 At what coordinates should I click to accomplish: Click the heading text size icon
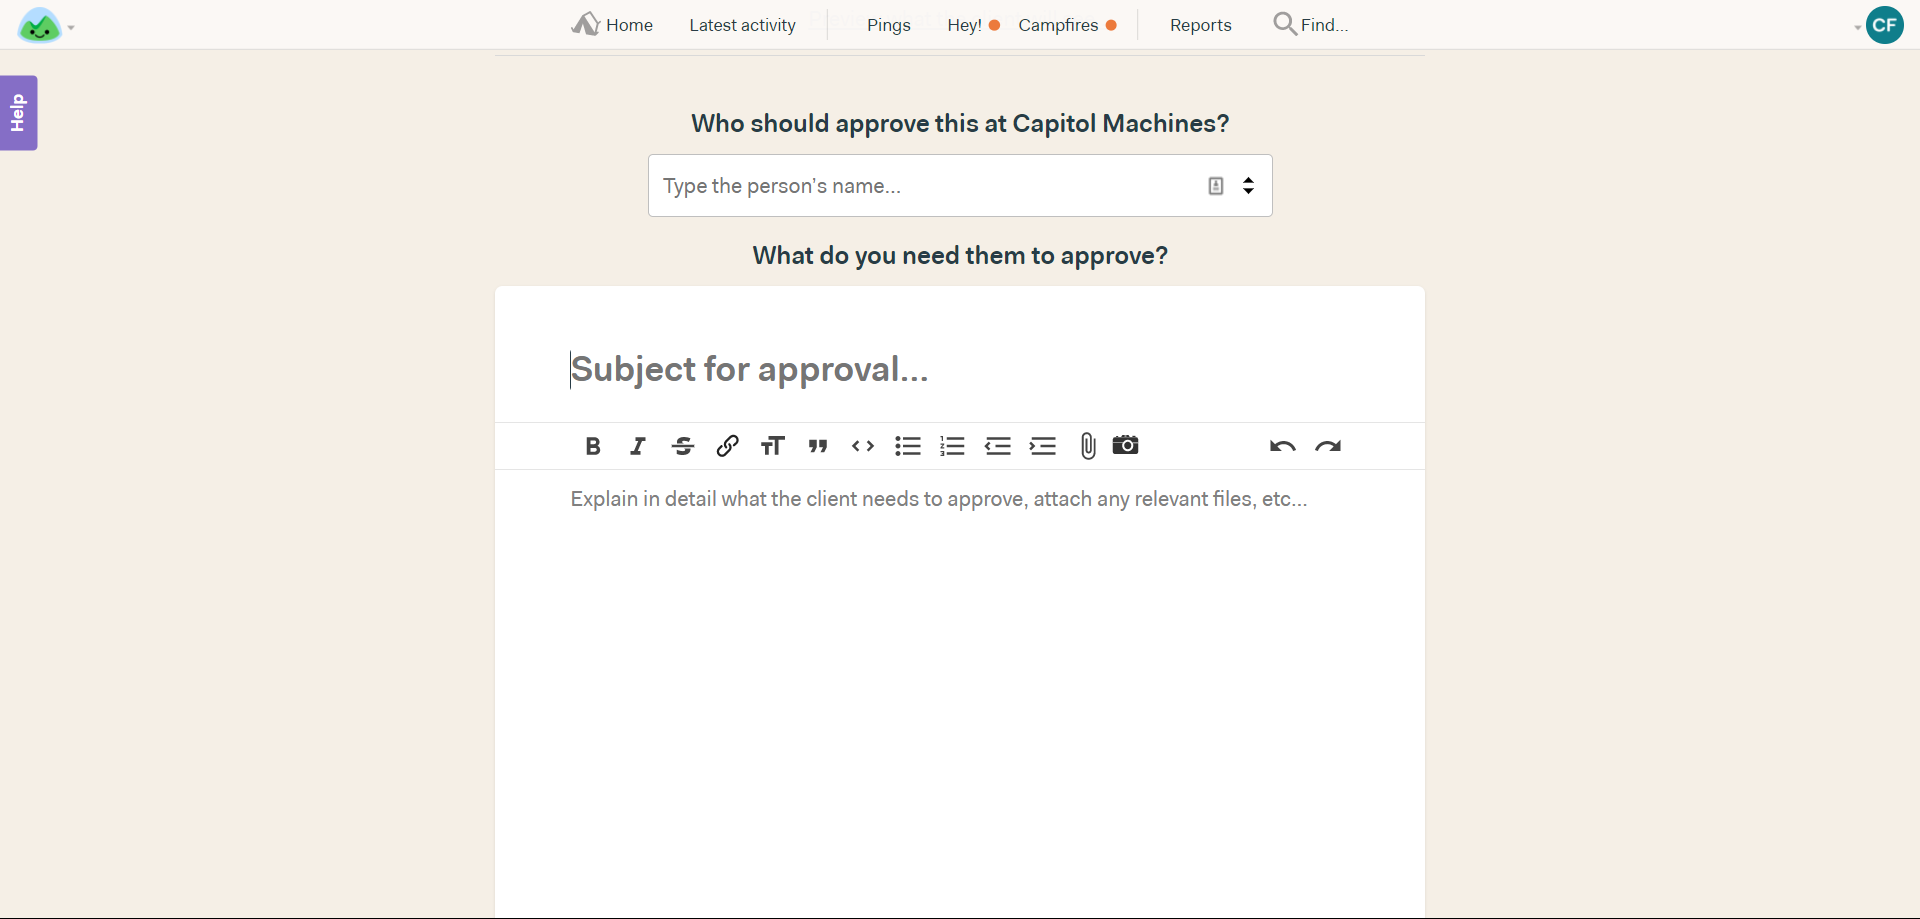point(773,446)
